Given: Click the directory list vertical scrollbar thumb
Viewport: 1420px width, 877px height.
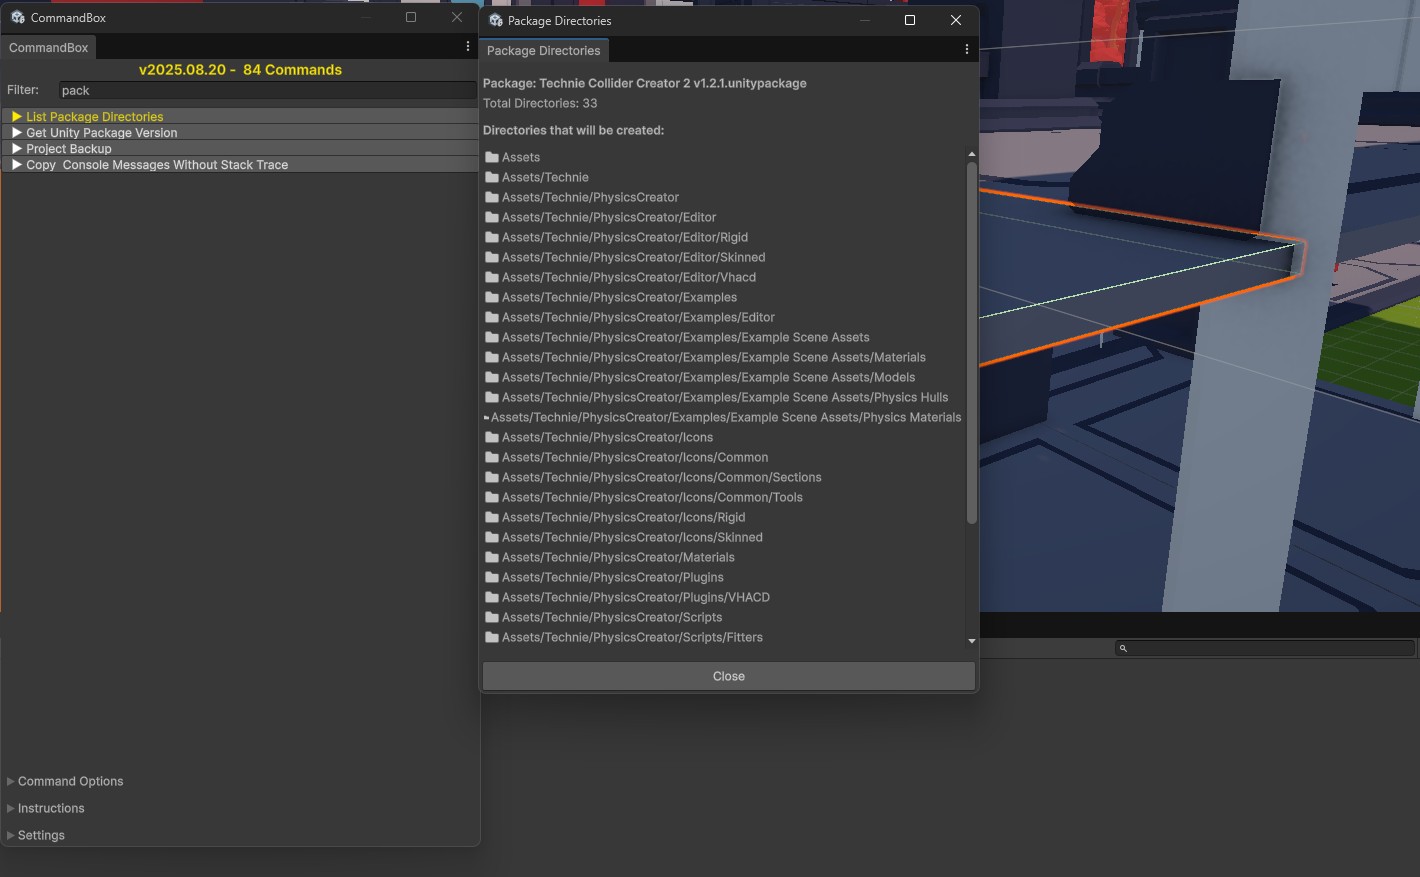Looking at the screenshot, I should click(971, 342).
